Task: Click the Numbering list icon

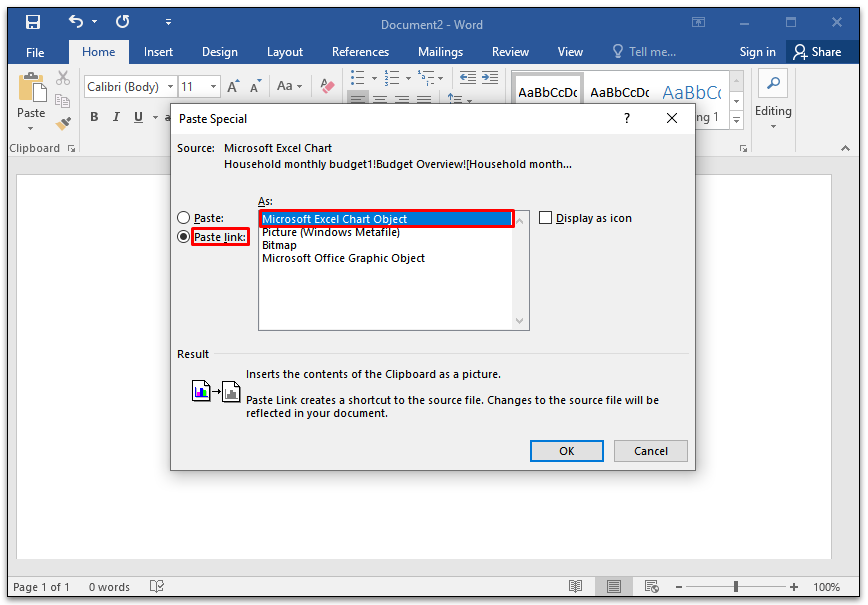Action: (392, 78)
